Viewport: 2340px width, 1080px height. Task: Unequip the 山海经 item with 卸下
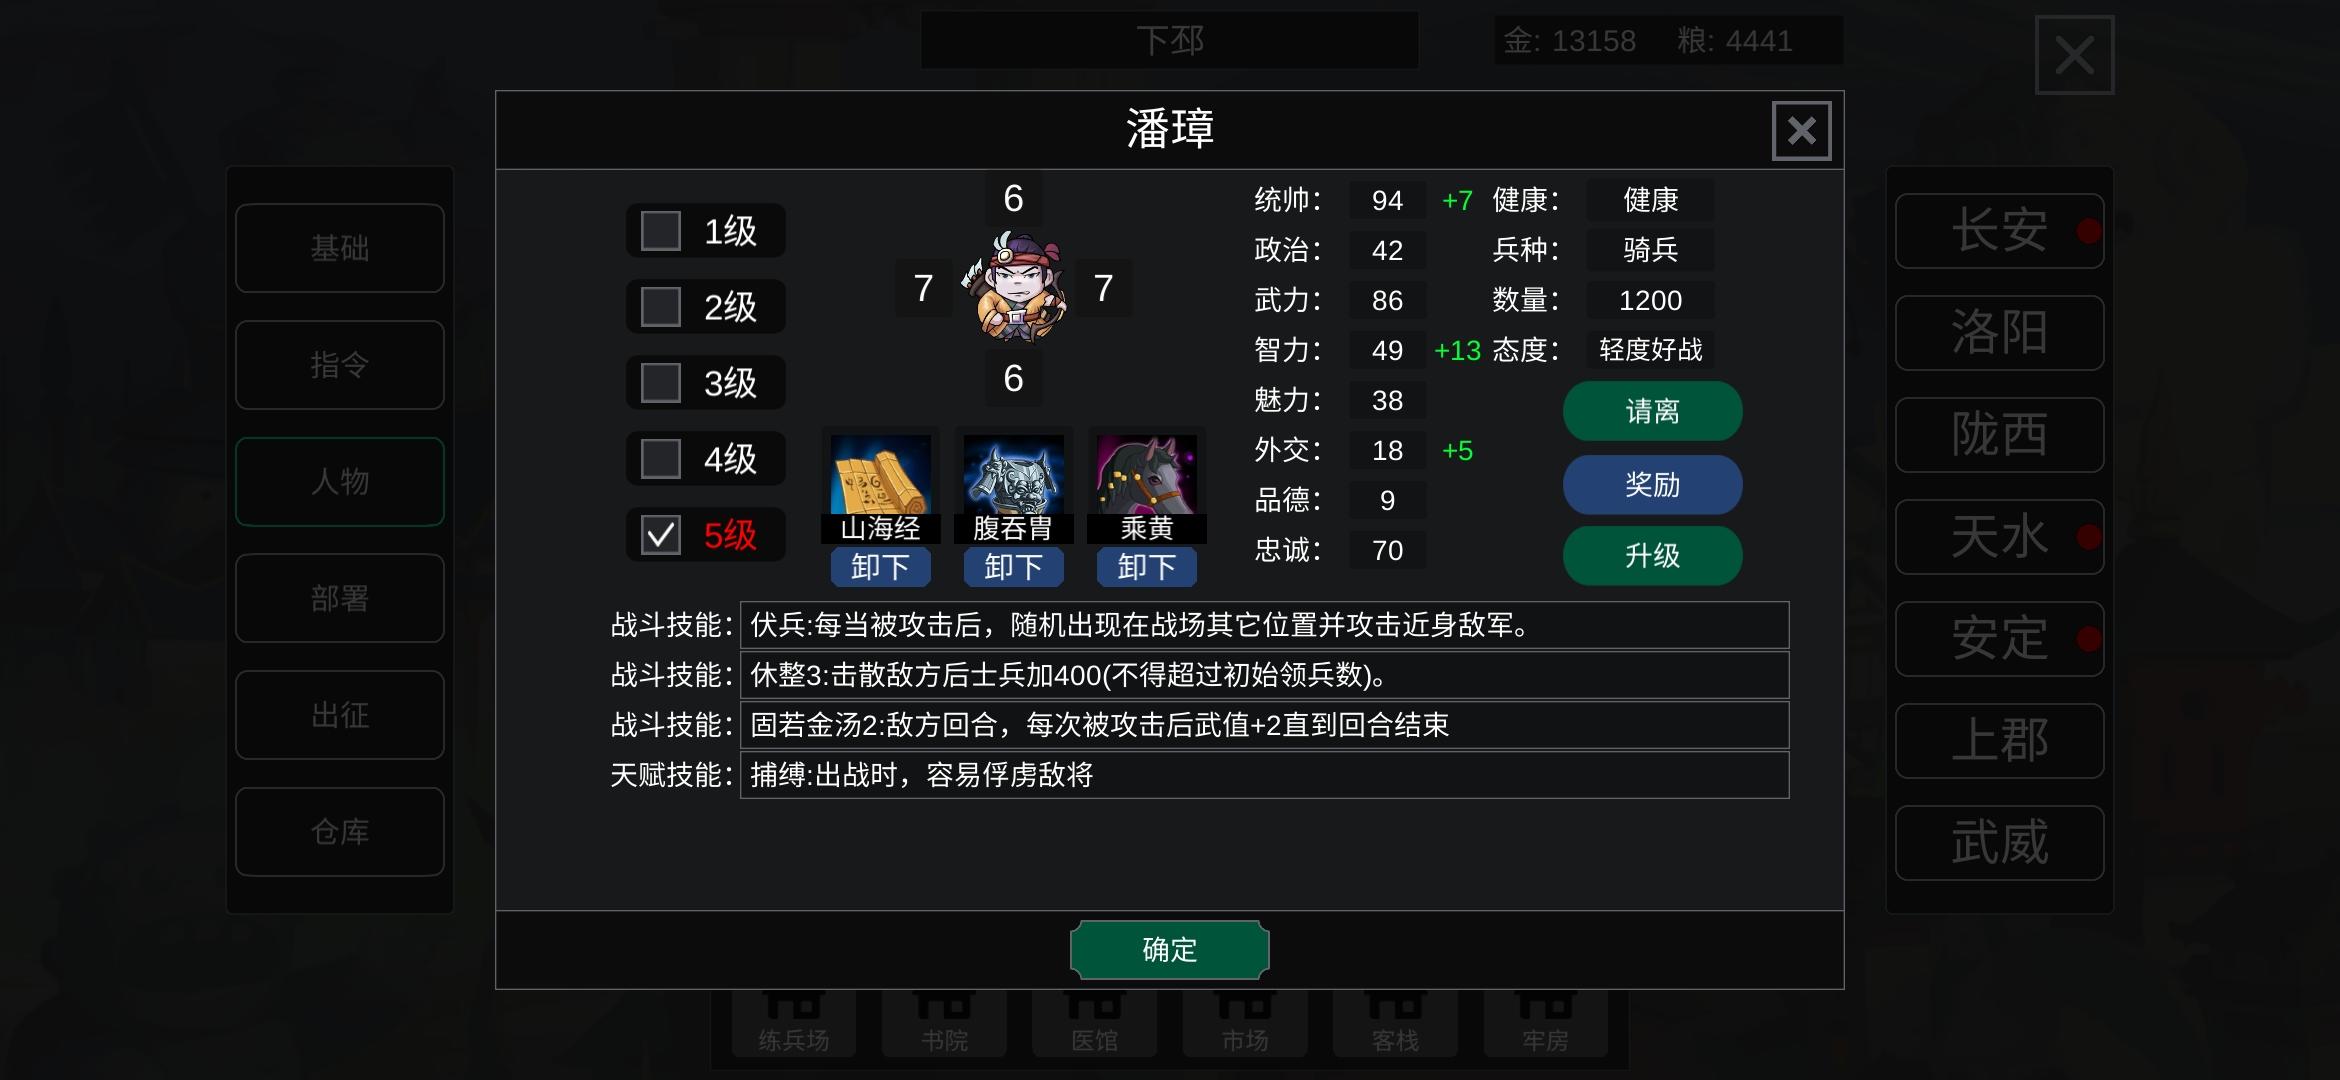880,567
